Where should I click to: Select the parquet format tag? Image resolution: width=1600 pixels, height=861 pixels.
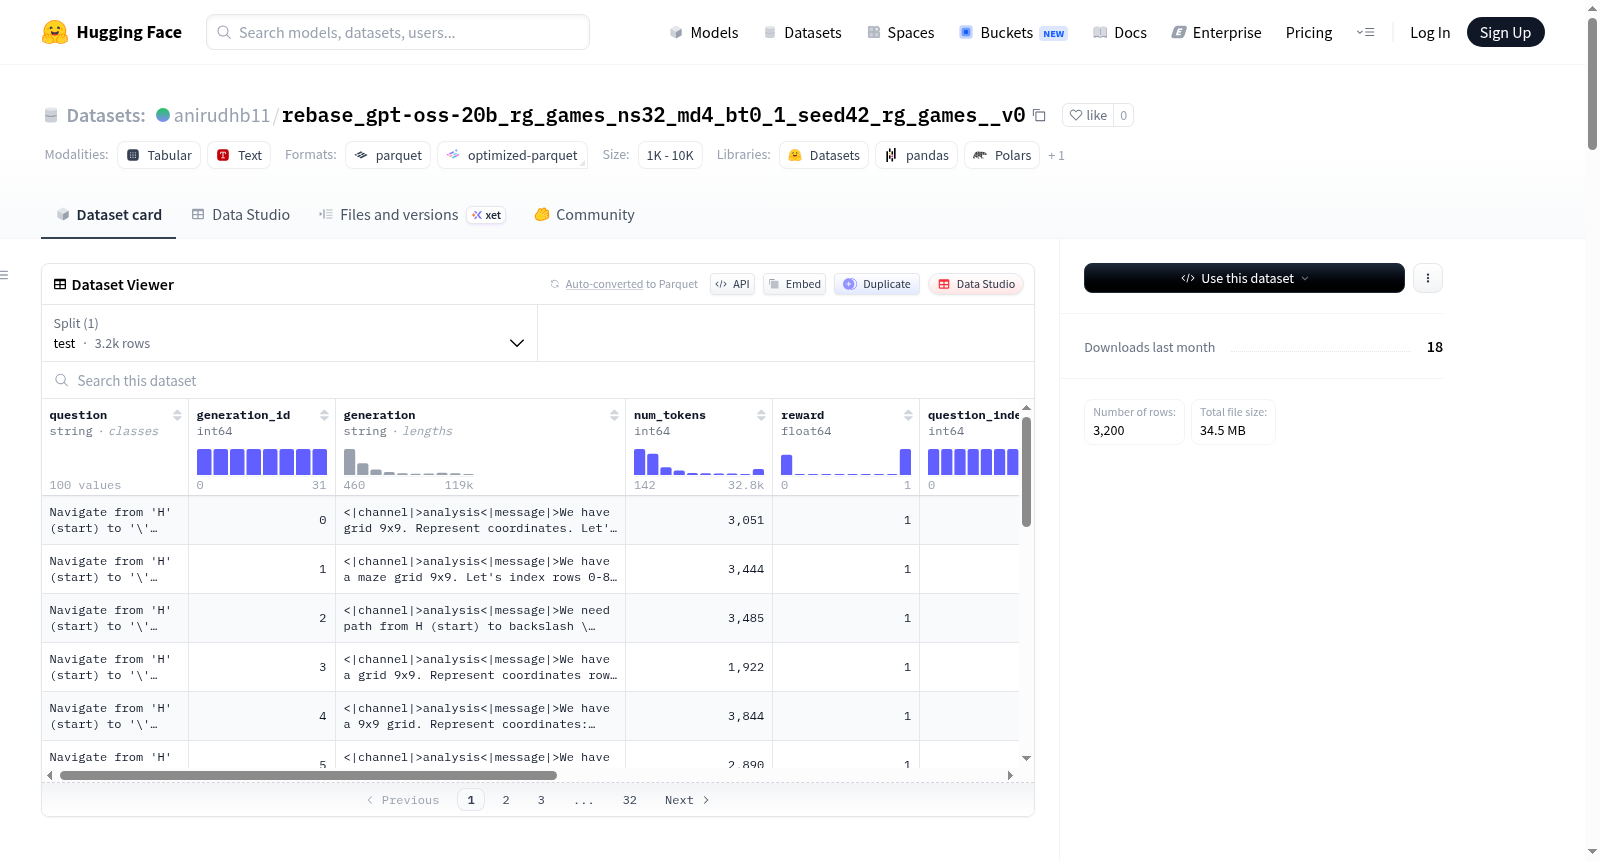pyautogui.click(x=388, y=155)
